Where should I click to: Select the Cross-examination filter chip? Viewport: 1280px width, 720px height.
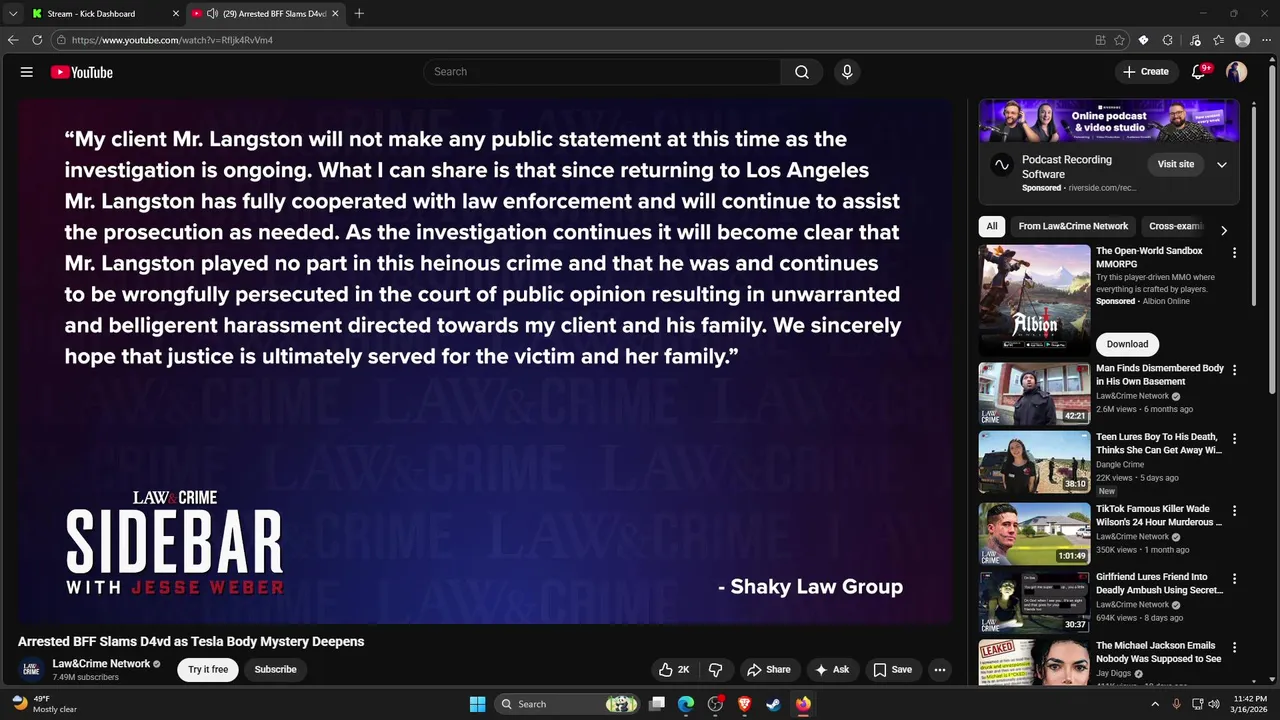click(x=1176, y=226)
